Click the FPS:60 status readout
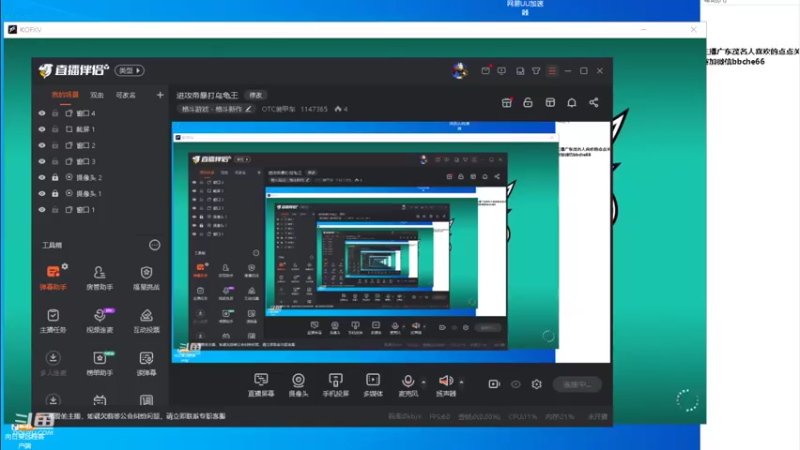The image size is (800, 450). (x=439, y=417)
